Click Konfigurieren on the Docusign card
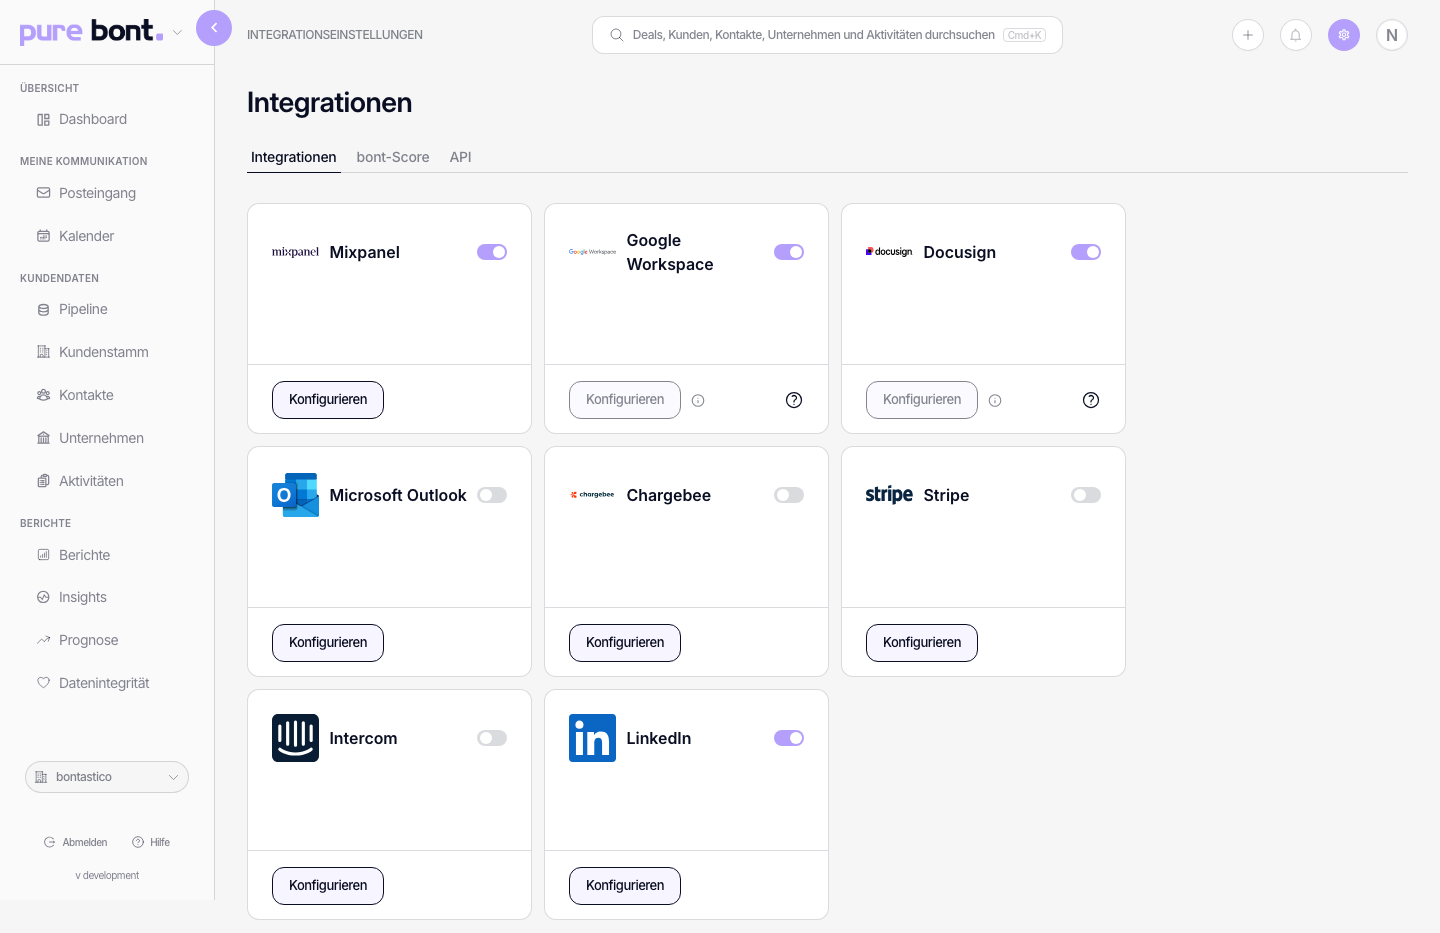The image size is (1440, 933). pos(922,400)
